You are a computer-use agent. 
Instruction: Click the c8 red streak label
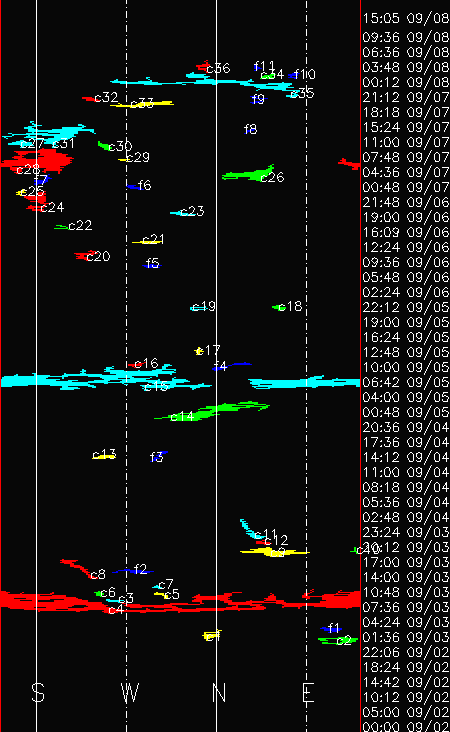pyautogui.click(x=98, y=574)
